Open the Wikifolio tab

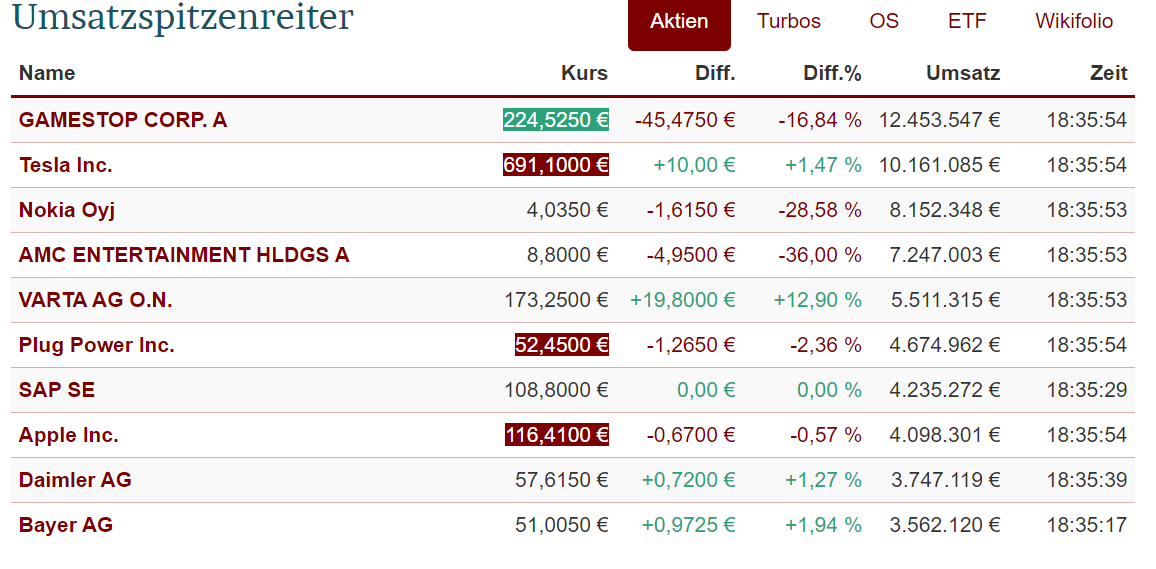[x=1074, y=22]
